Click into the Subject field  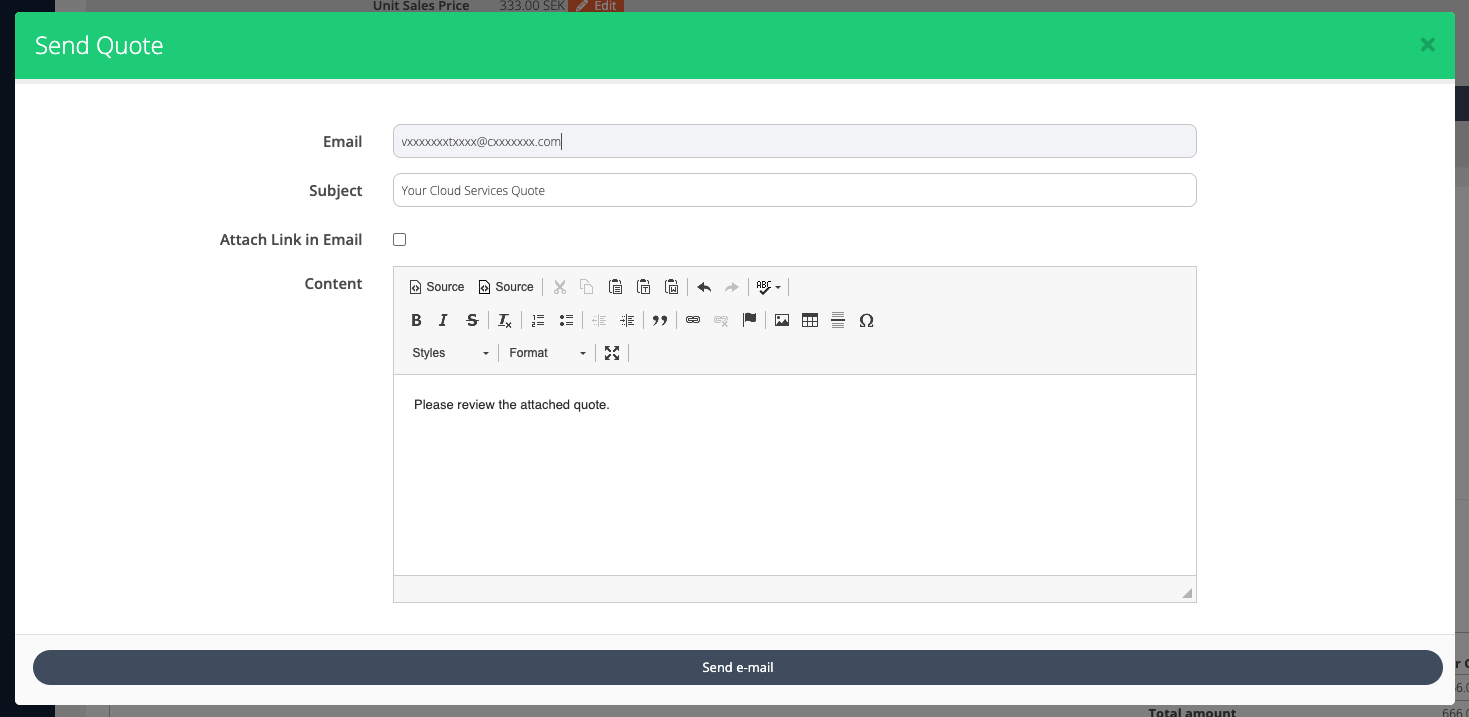pos(794,190)
